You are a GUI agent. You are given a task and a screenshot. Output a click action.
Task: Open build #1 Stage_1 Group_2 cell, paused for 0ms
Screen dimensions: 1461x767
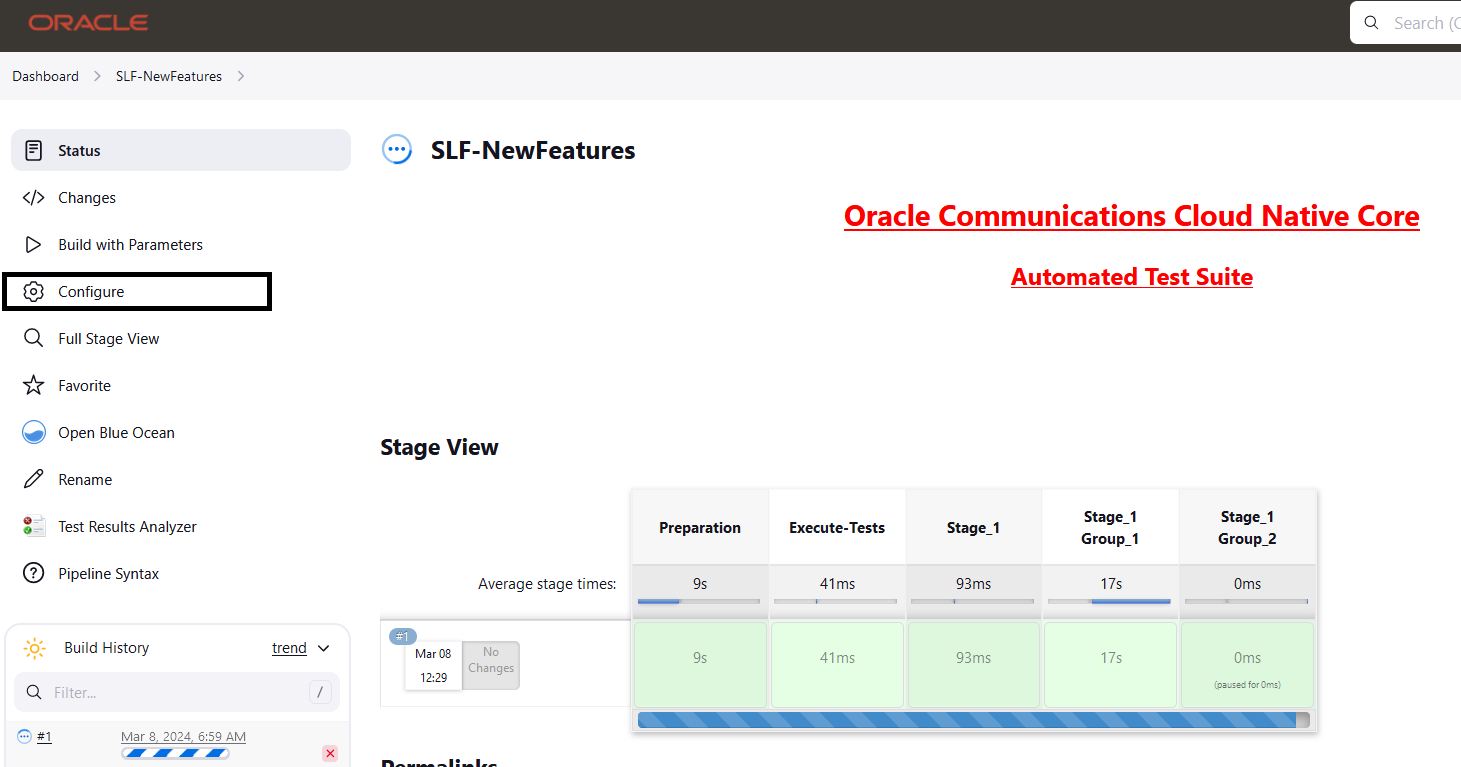1247,665
